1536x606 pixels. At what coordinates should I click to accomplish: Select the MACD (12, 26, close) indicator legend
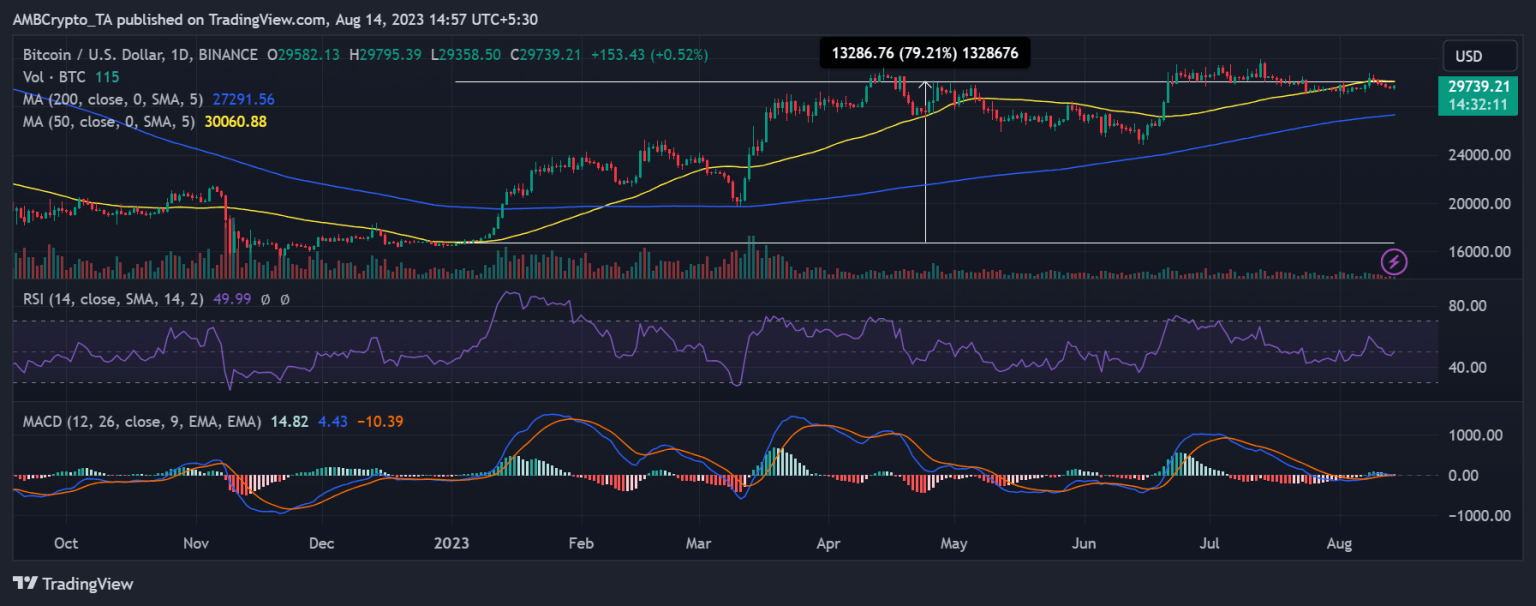point(130,422)
